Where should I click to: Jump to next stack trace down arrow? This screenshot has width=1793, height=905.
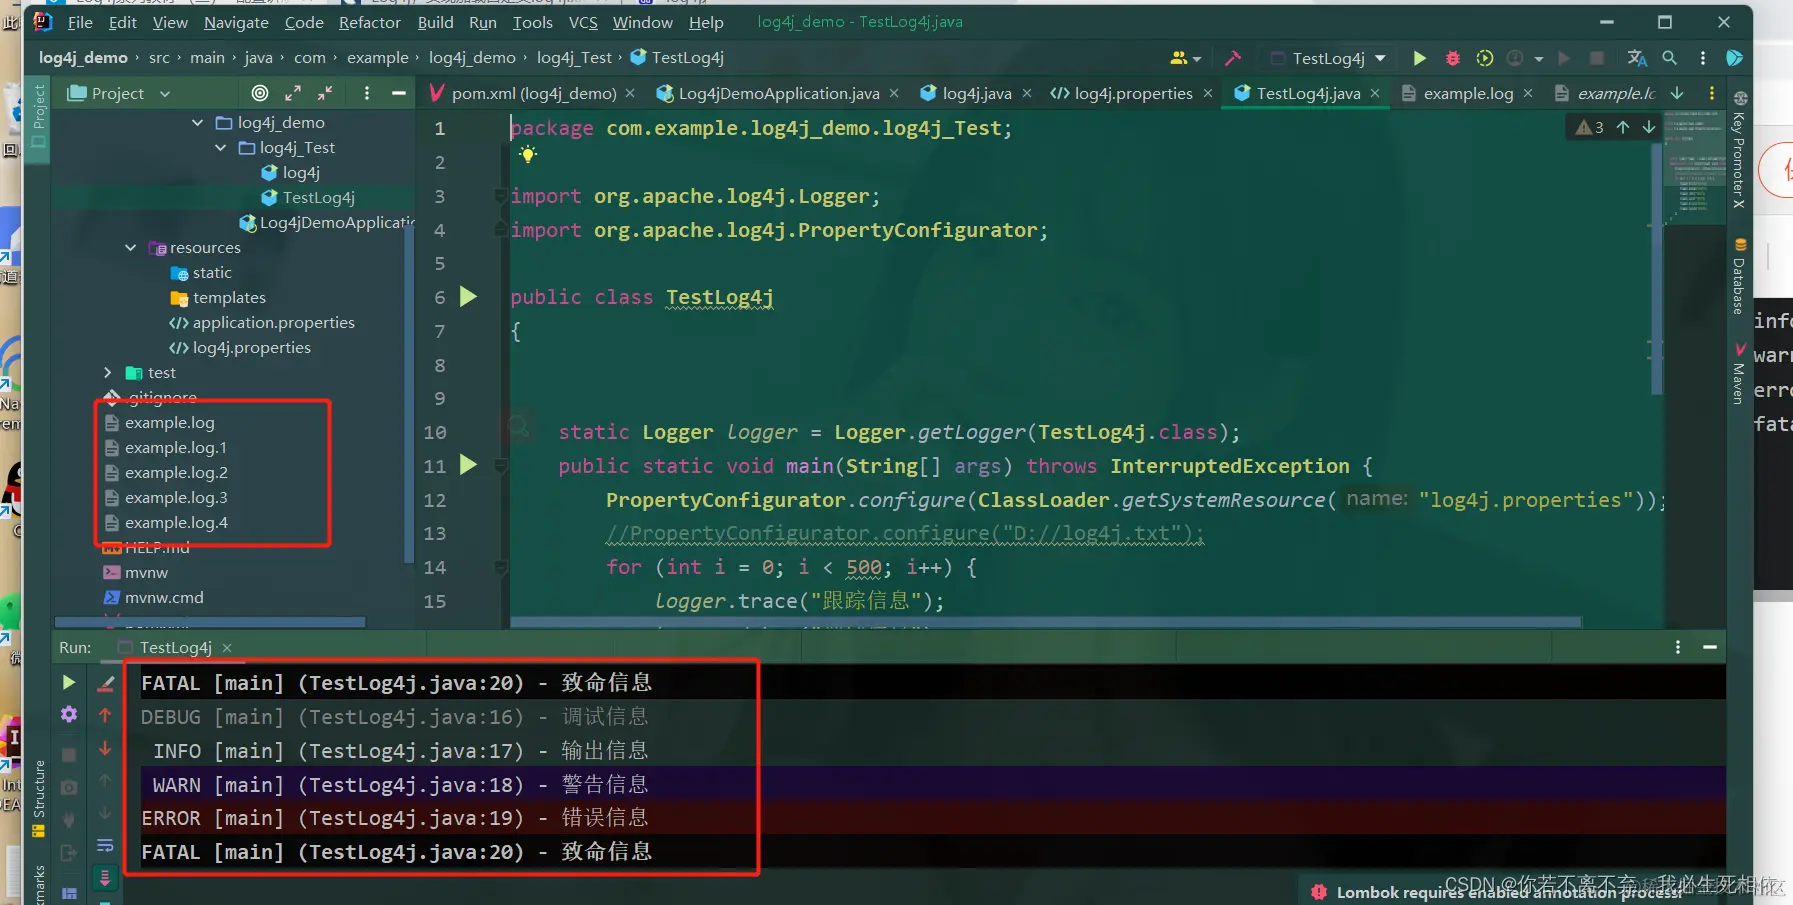pos(105,748)
